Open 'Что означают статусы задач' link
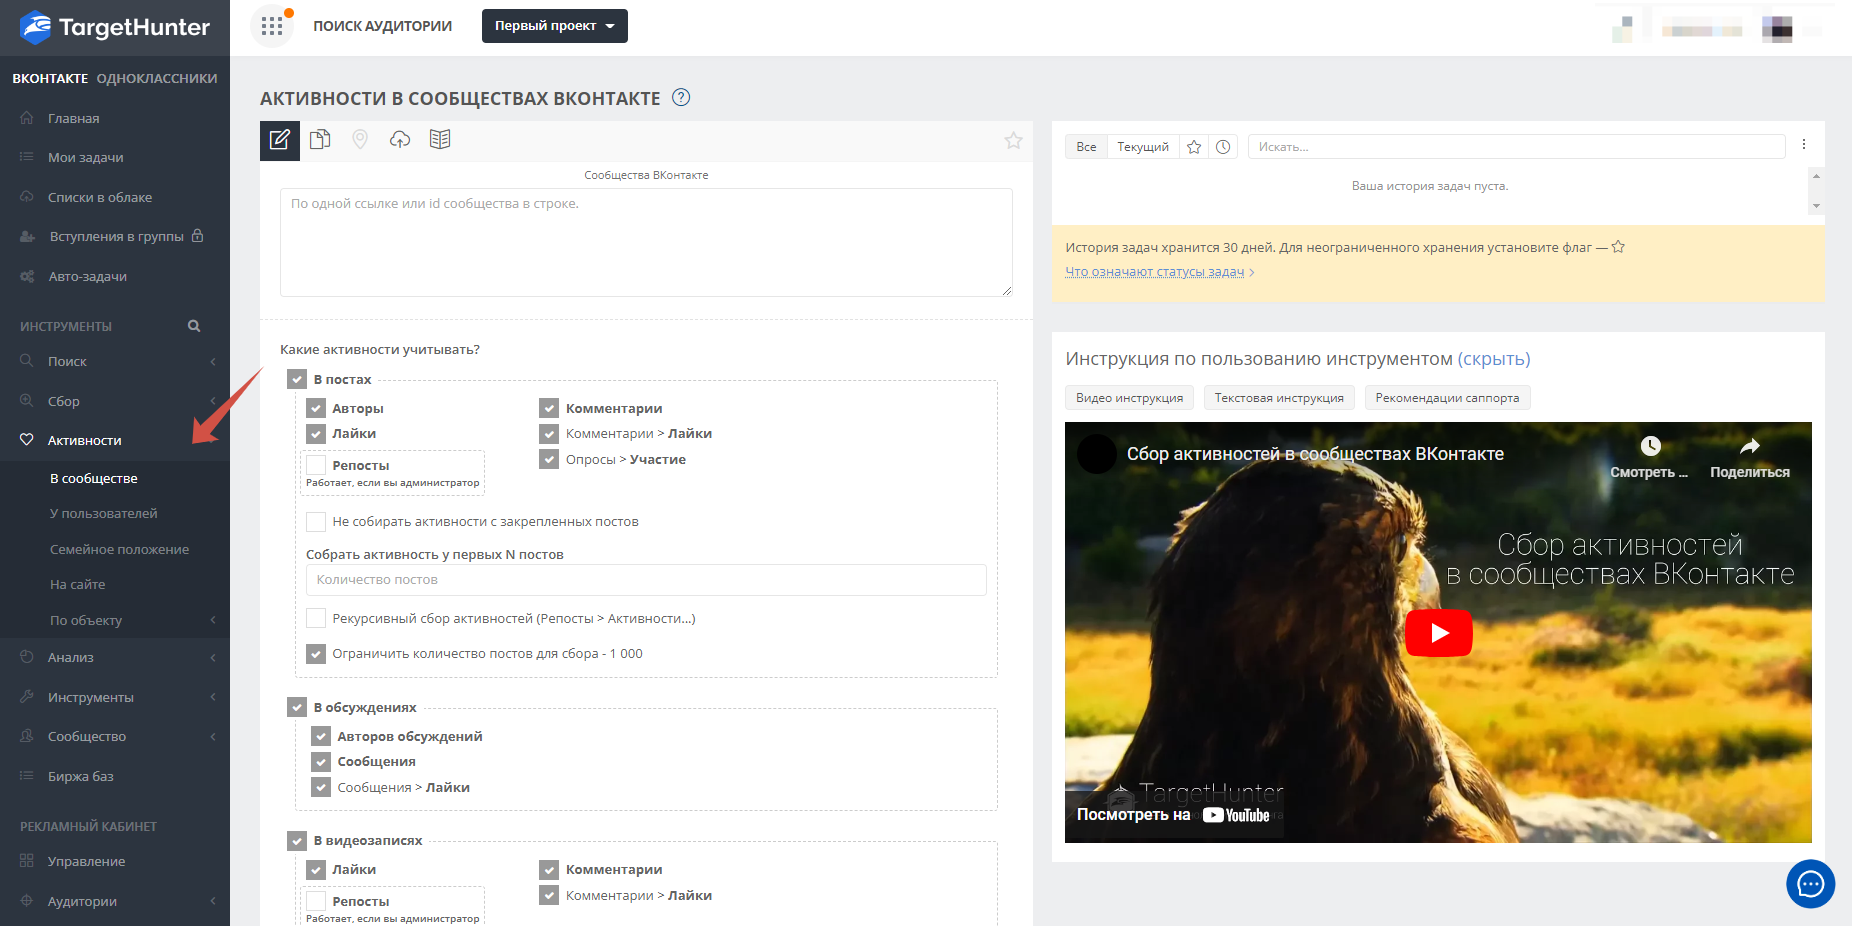 click(x=1154, y=272)
